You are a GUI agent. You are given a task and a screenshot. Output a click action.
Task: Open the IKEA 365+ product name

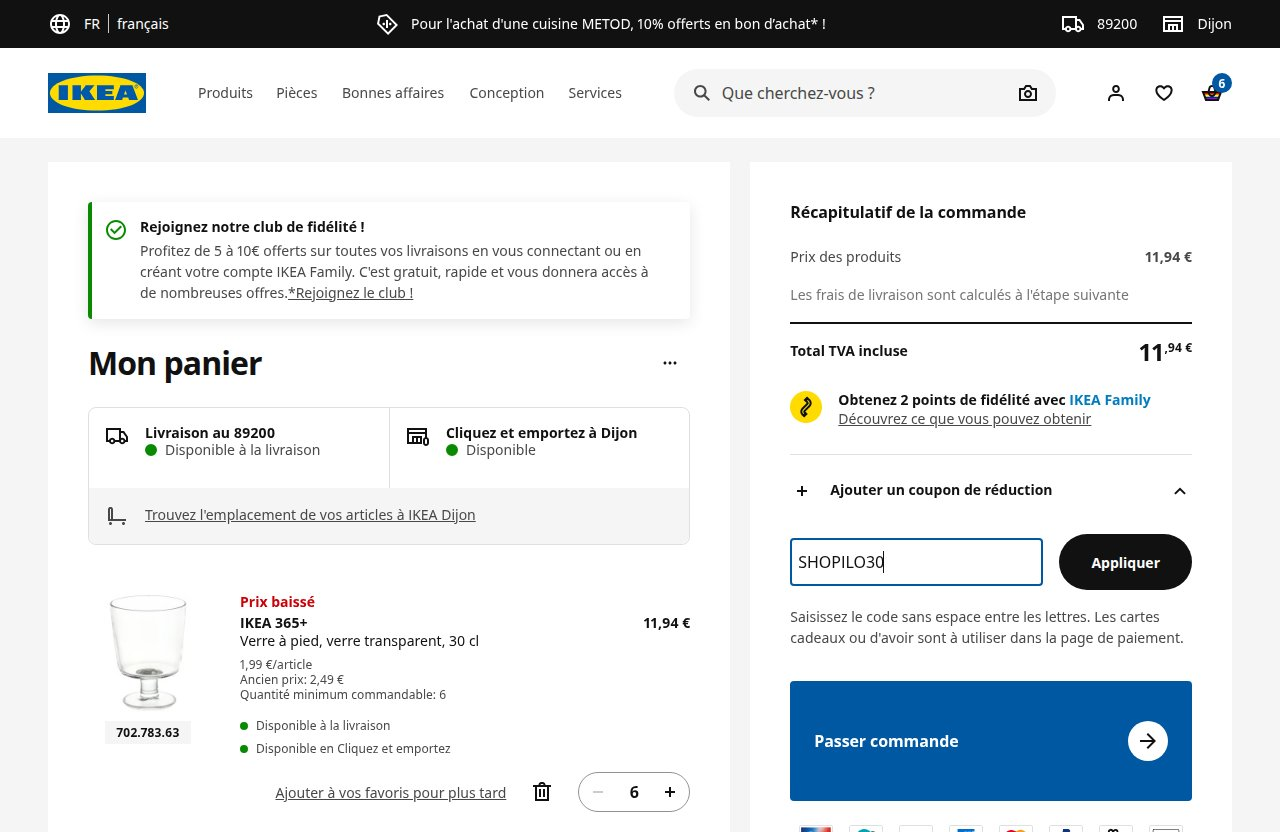[x=274, y=623]
